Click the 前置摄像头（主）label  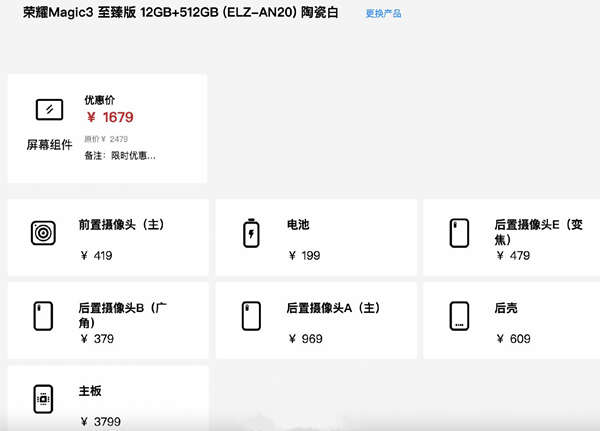coord(121,225)
